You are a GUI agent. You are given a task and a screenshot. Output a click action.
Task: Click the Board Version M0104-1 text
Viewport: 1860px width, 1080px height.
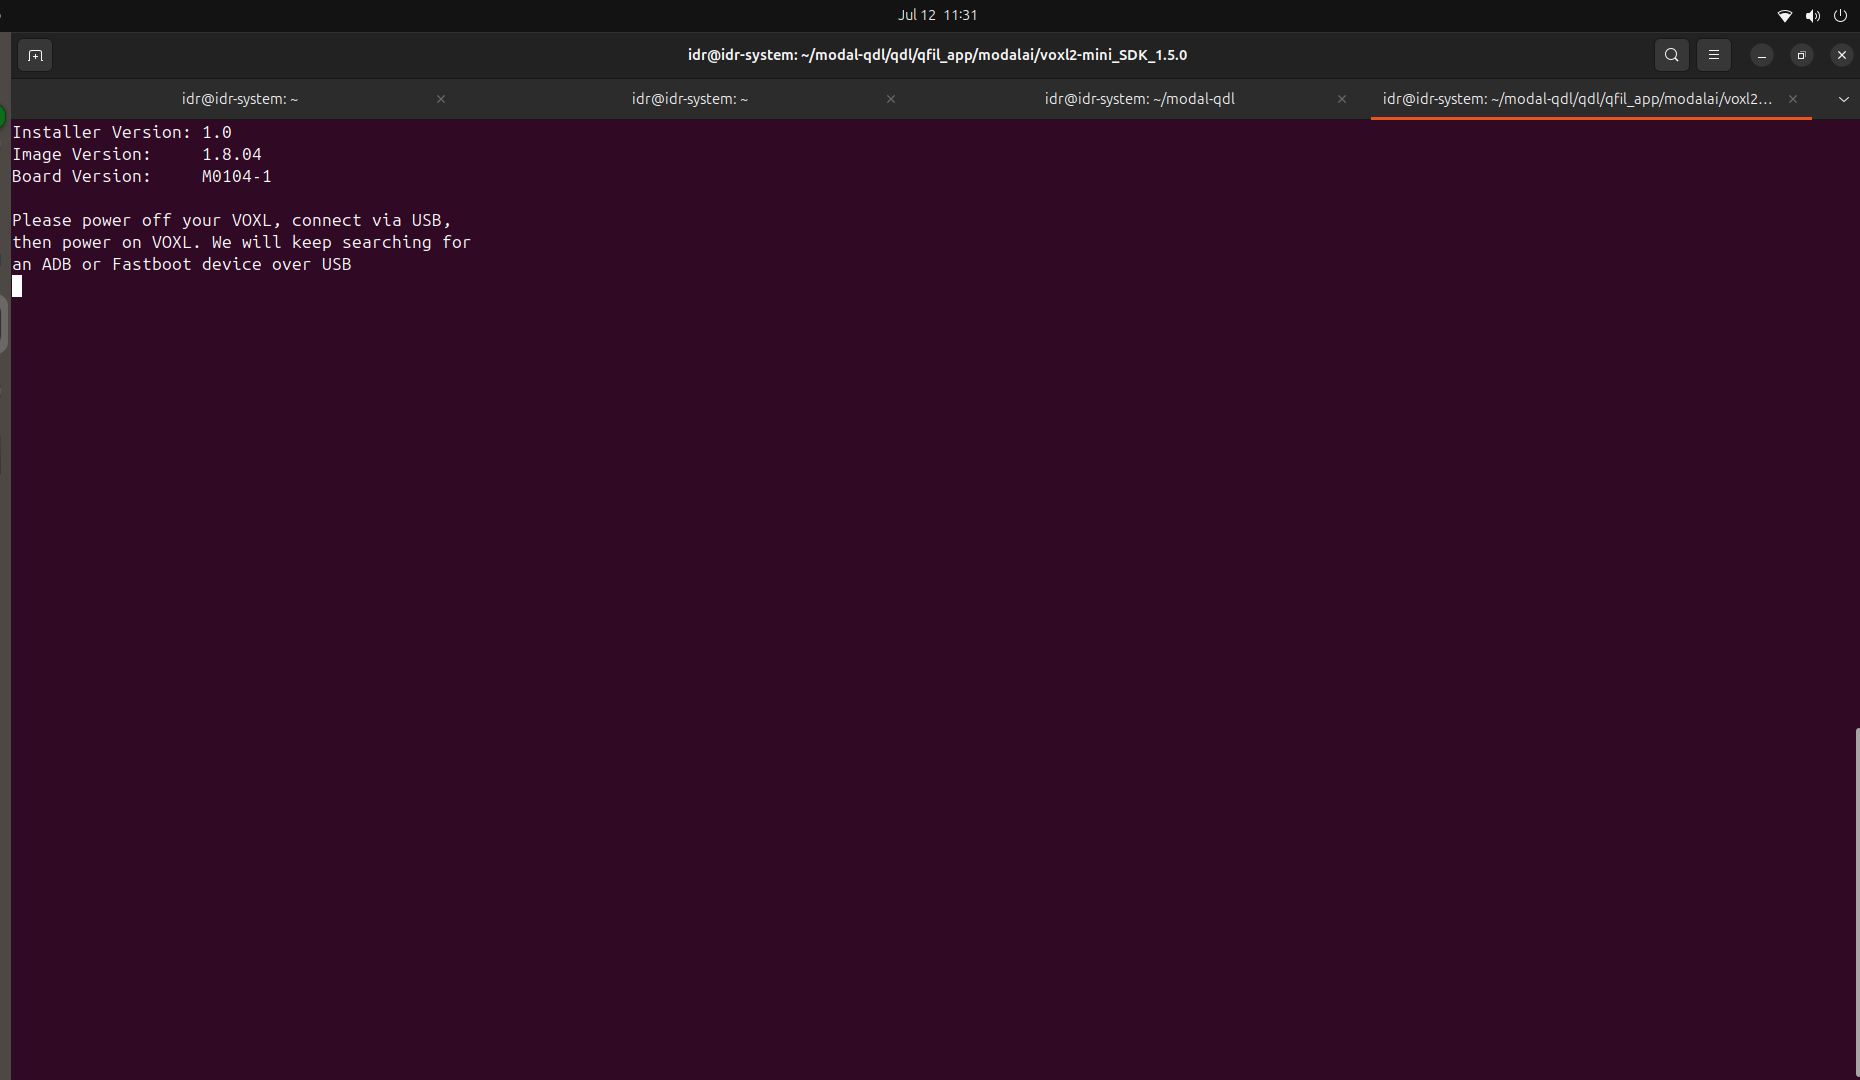tap(142, 176)
